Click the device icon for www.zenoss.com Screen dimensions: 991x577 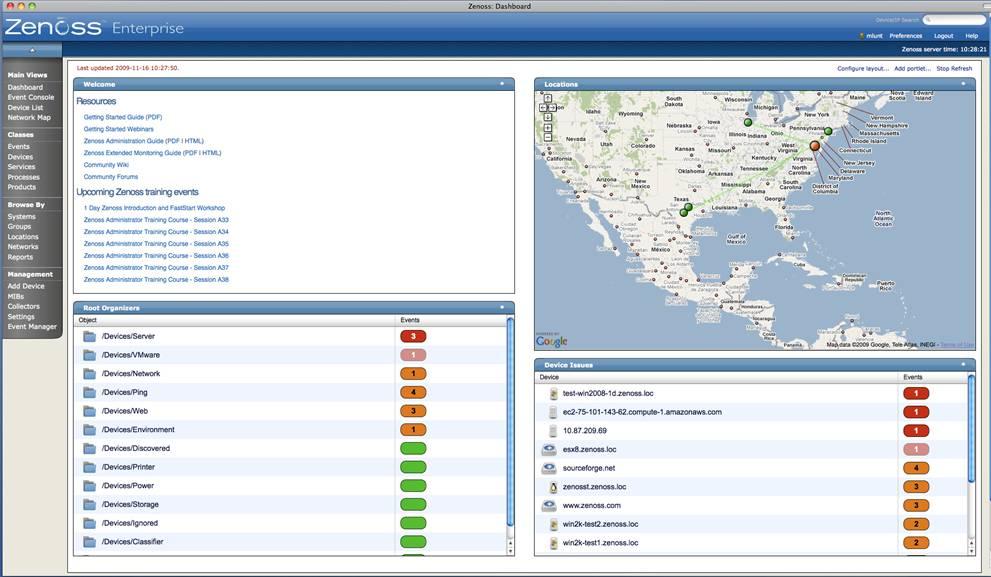click(549, 506)
